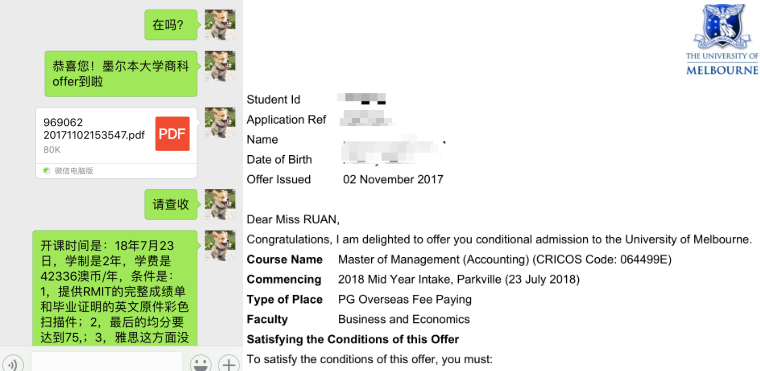Select the 在吗? chat bubble
This screenshot has height=371, width=760.
171,25
